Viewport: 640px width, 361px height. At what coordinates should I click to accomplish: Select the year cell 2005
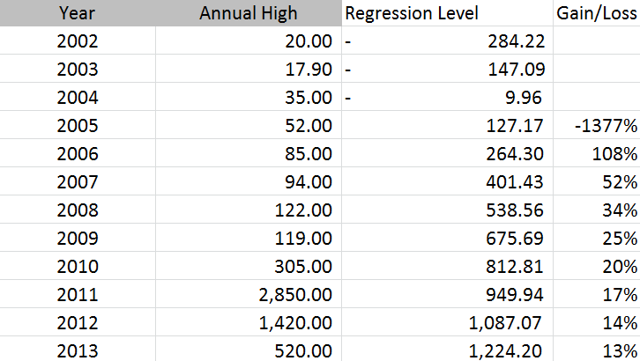coord(78,125)
